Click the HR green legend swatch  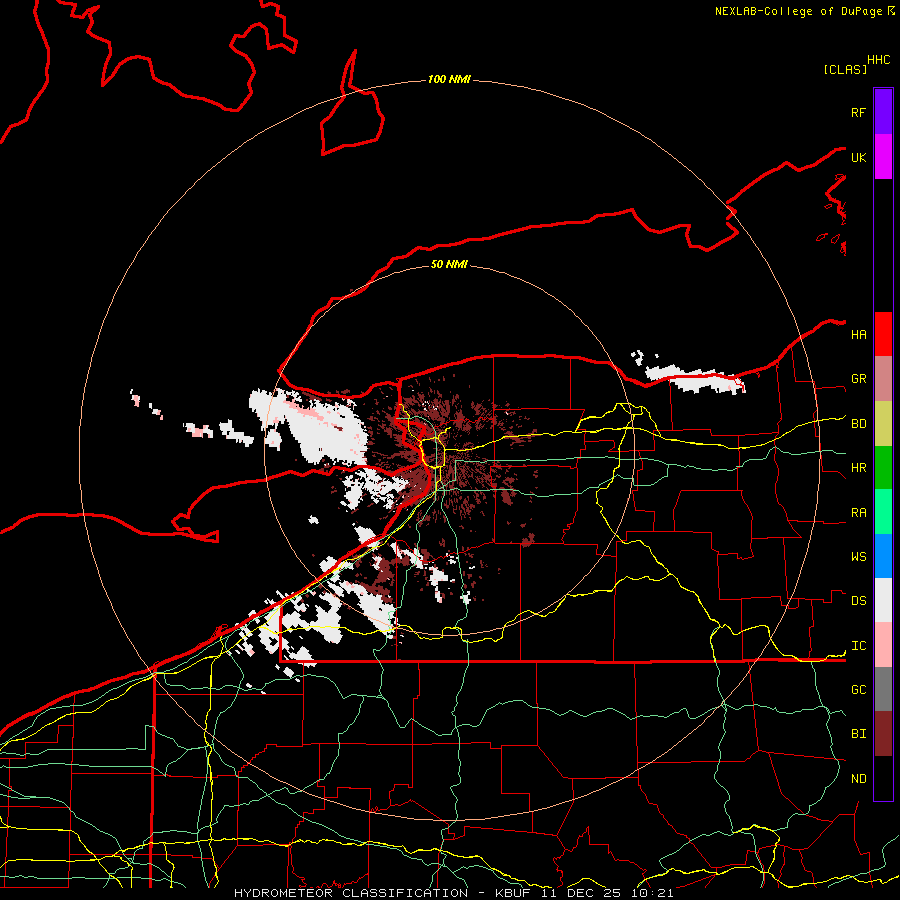click(x=883, y=468)
